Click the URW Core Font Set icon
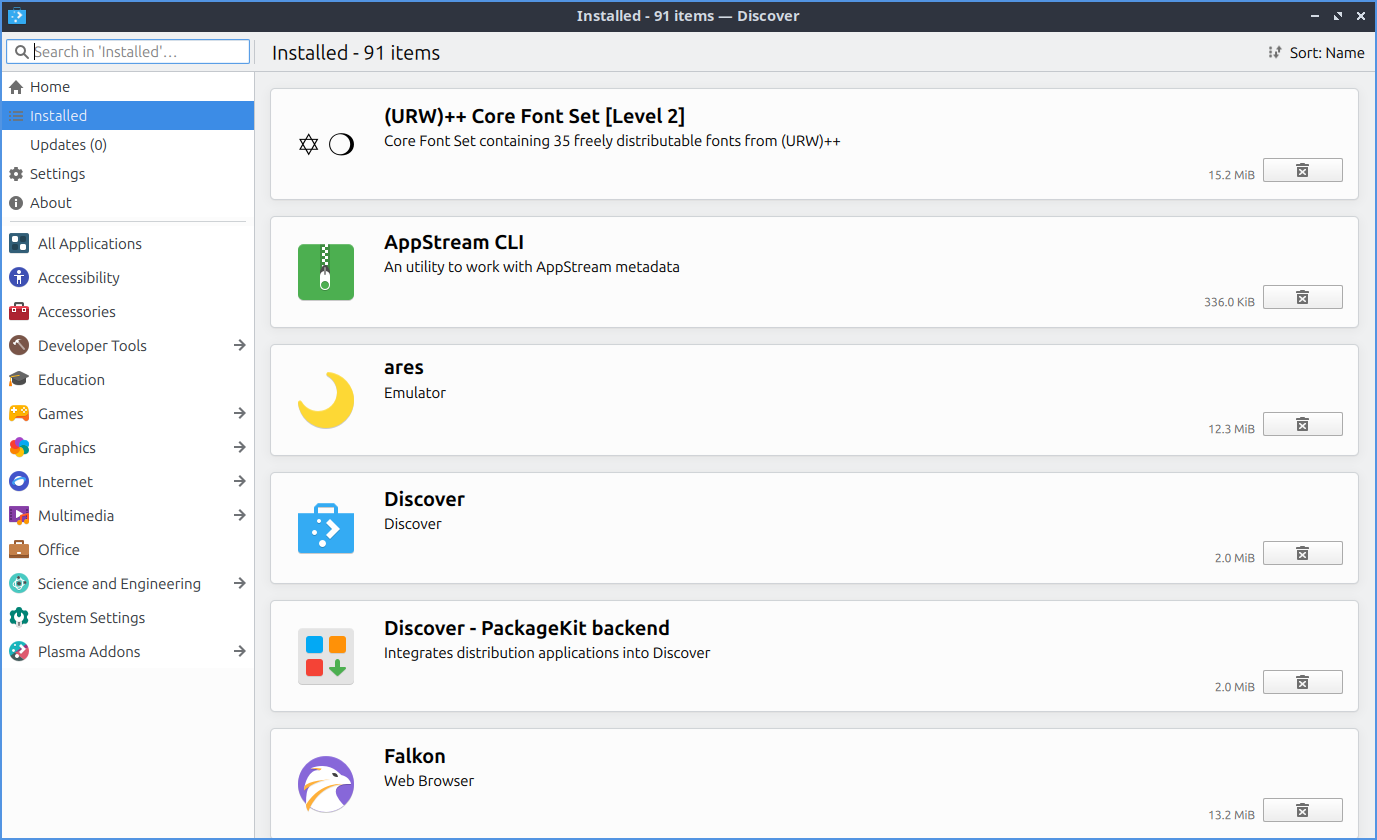This screenshot has width=1377, height=840. click(x=326, y=145)
